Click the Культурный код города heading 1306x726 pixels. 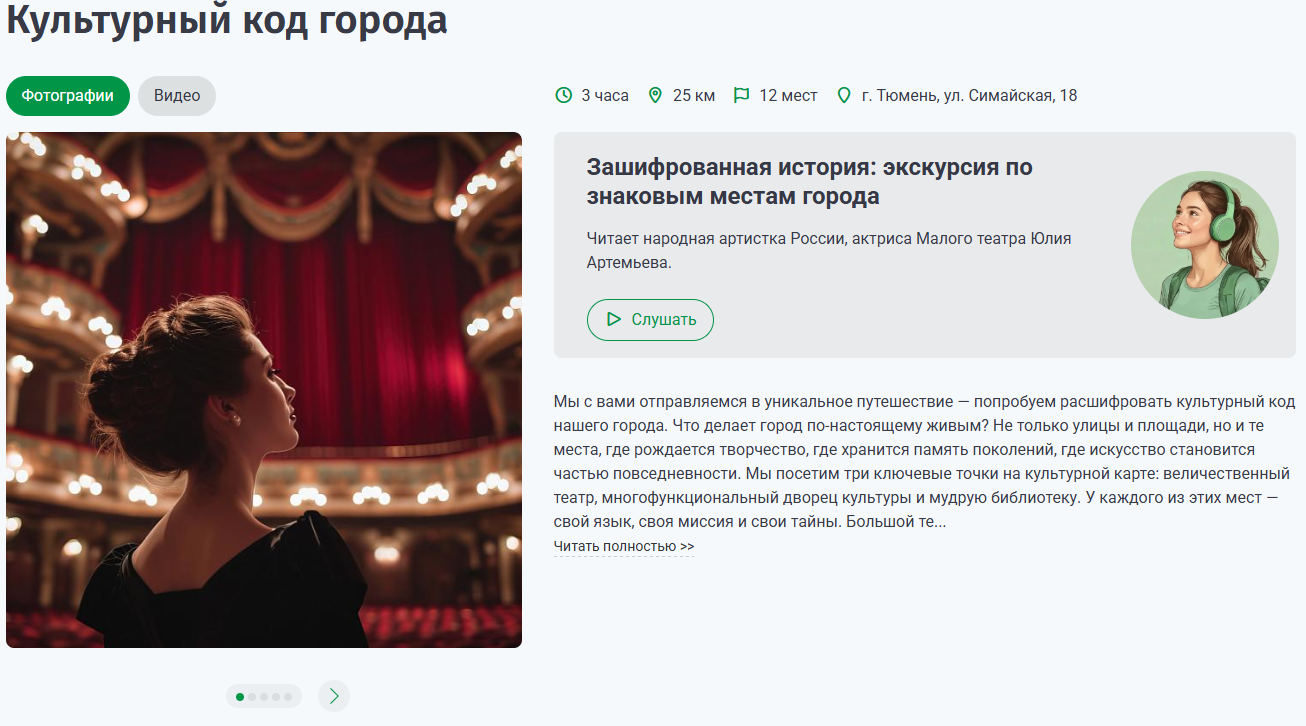pos(227,20)
